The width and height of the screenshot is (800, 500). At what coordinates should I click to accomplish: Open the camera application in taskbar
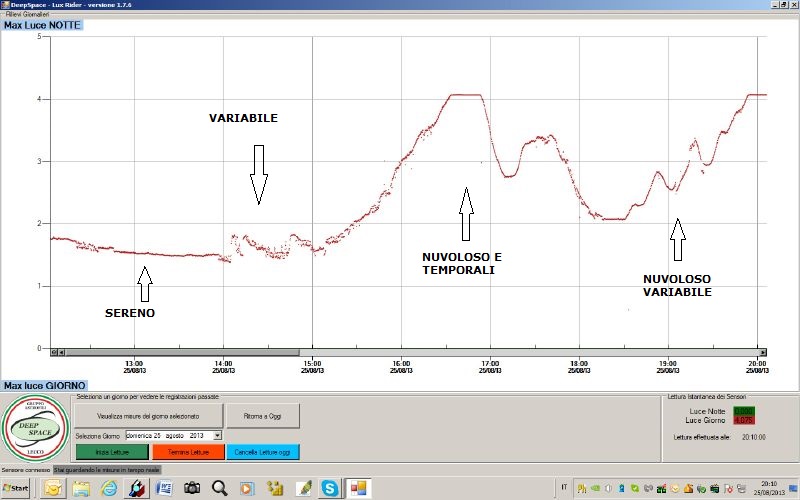(192, 488)
